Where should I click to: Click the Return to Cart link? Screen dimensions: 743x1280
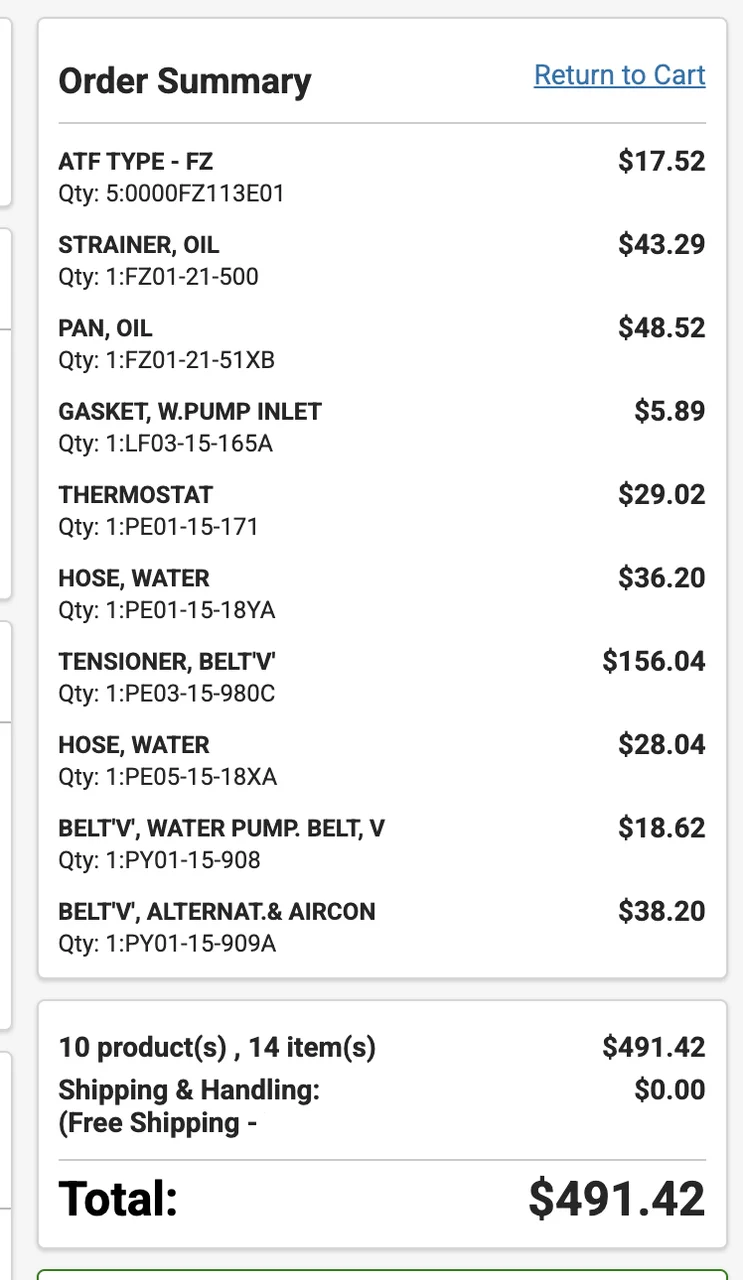(x=619, y=75)
